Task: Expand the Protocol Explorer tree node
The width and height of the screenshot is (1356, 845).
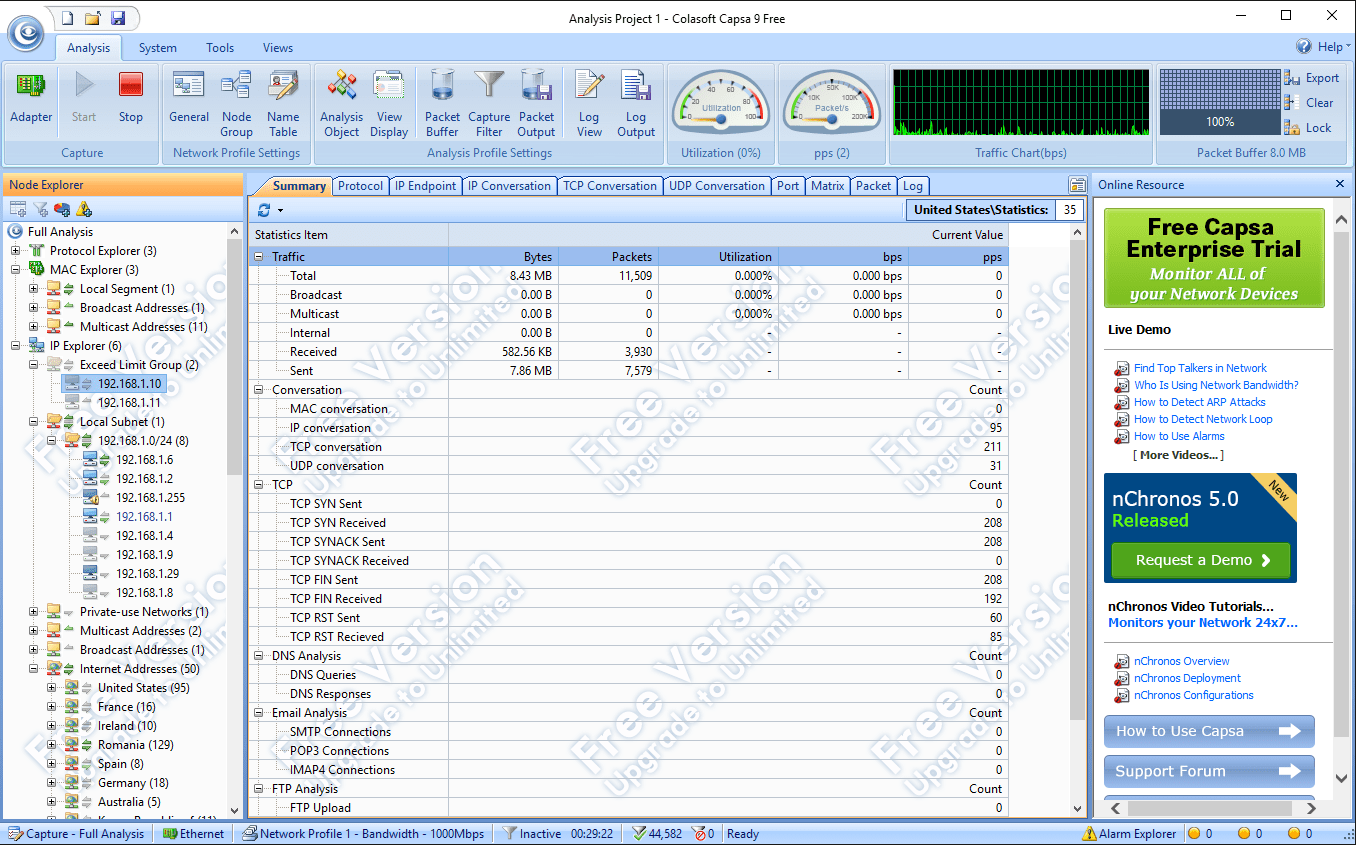Action: click(16, 251)
